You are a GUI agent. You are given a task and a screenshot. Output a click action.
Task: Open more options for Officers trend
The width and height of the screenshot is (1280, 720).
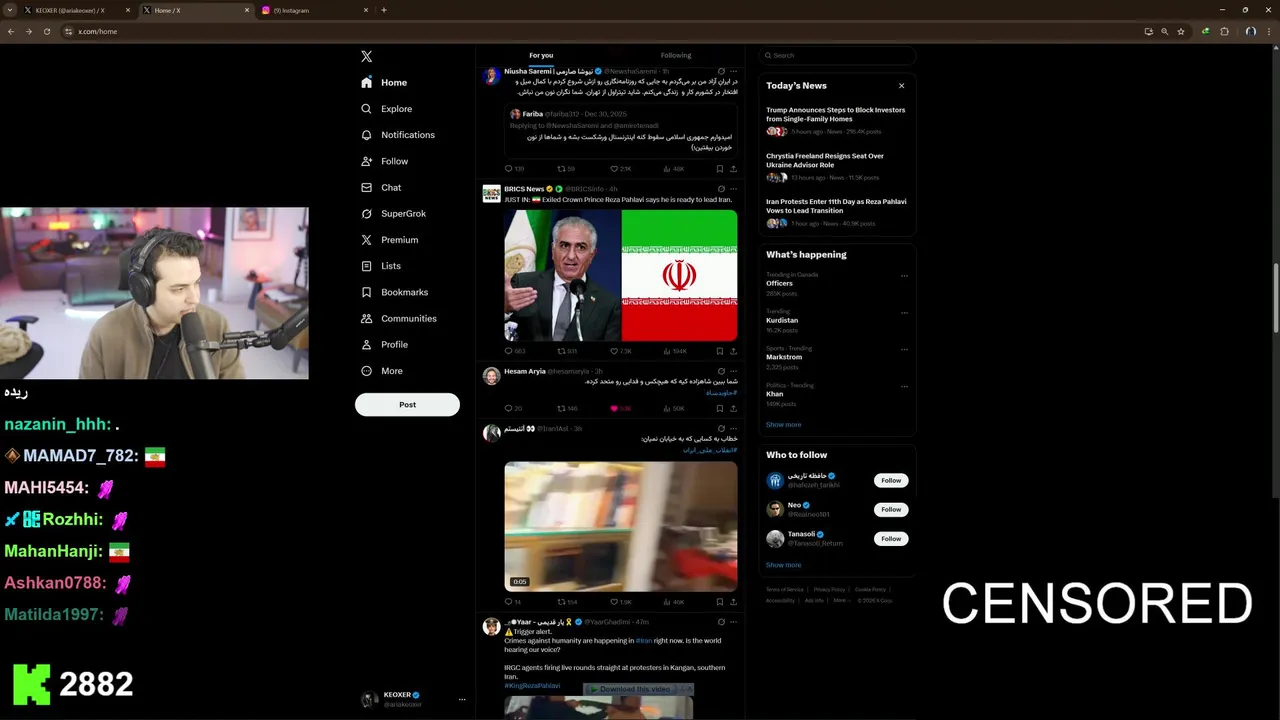[904, 276]
